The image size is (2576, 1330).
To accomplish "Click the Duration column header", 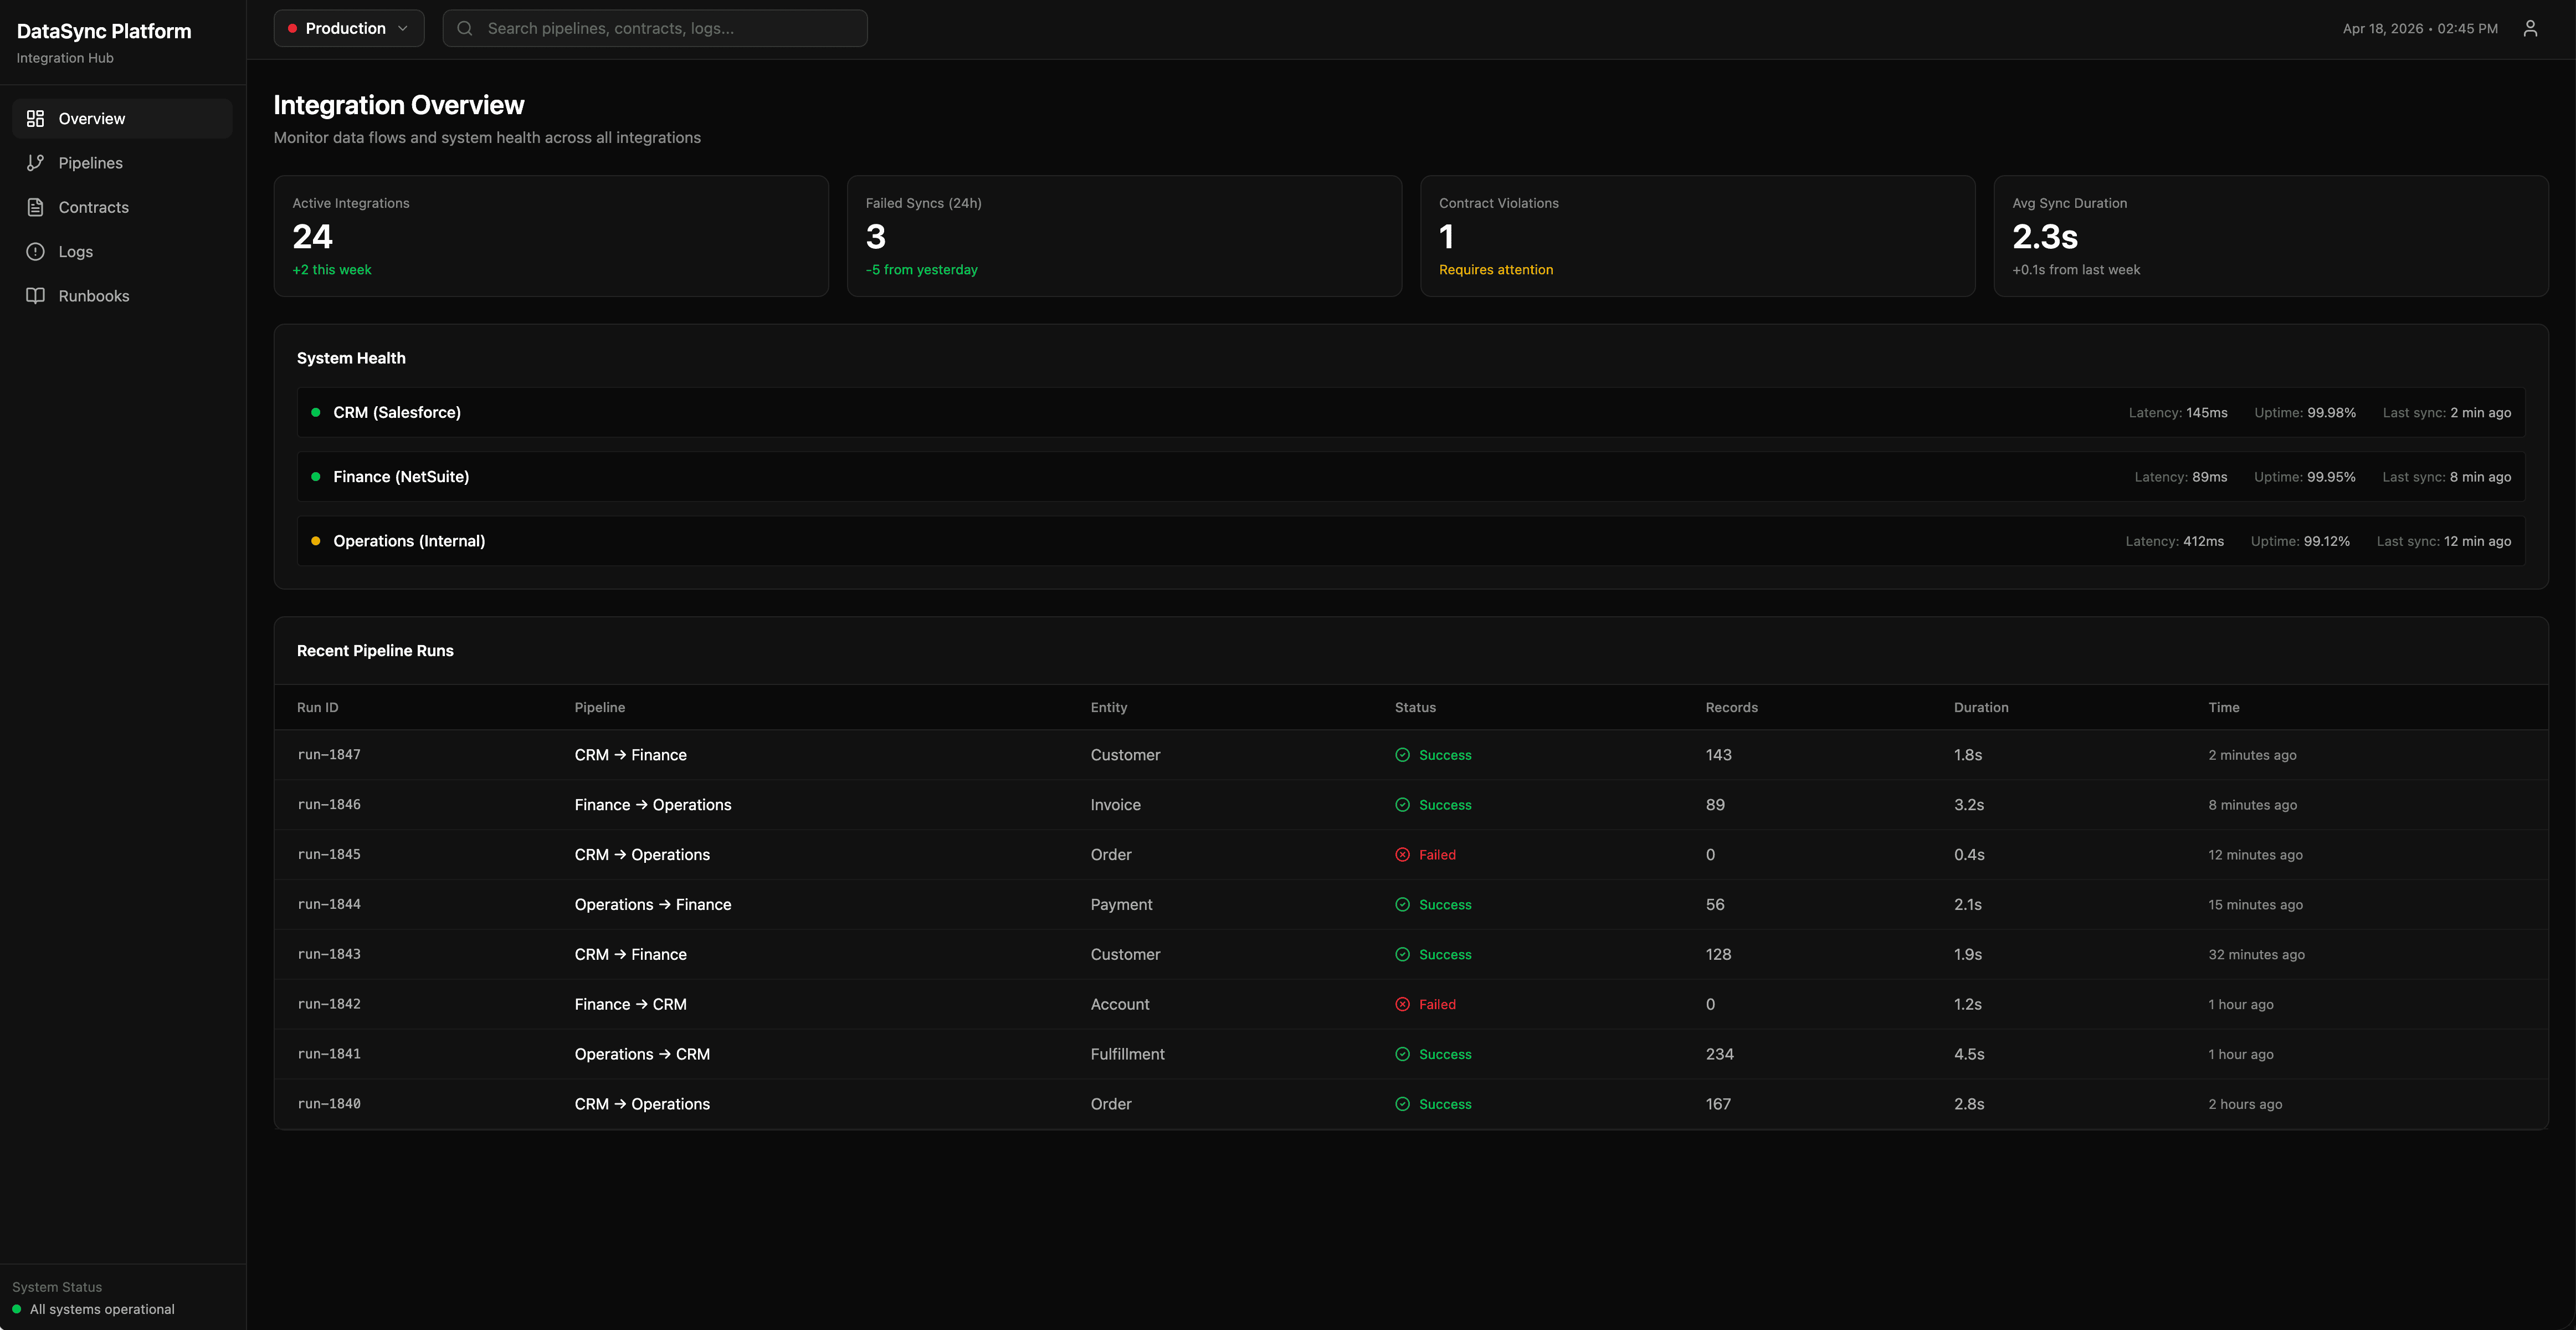I will [x=1981, y=707].
